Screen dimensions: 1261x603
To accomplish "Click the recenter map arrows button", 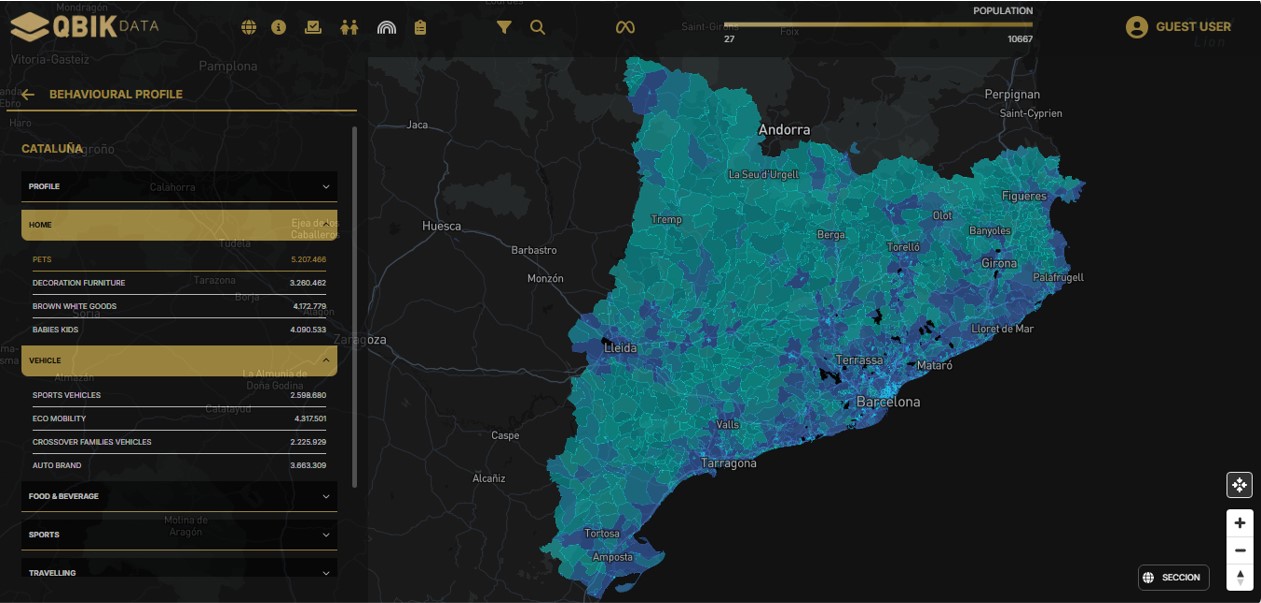I will pos(1239,485).
